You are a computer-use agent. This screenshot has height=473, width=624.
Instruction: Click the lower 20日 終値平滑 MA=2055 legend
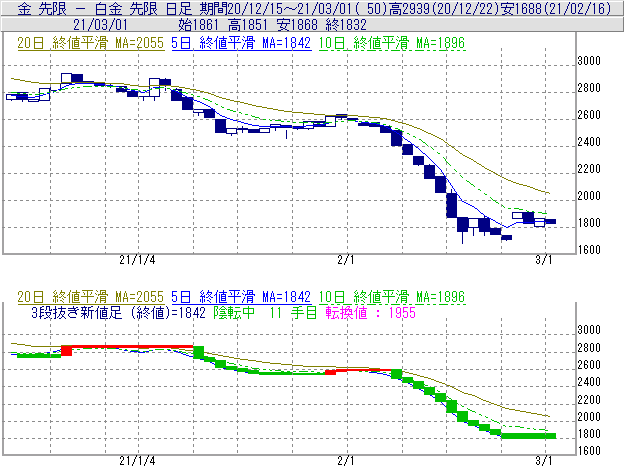91,297
